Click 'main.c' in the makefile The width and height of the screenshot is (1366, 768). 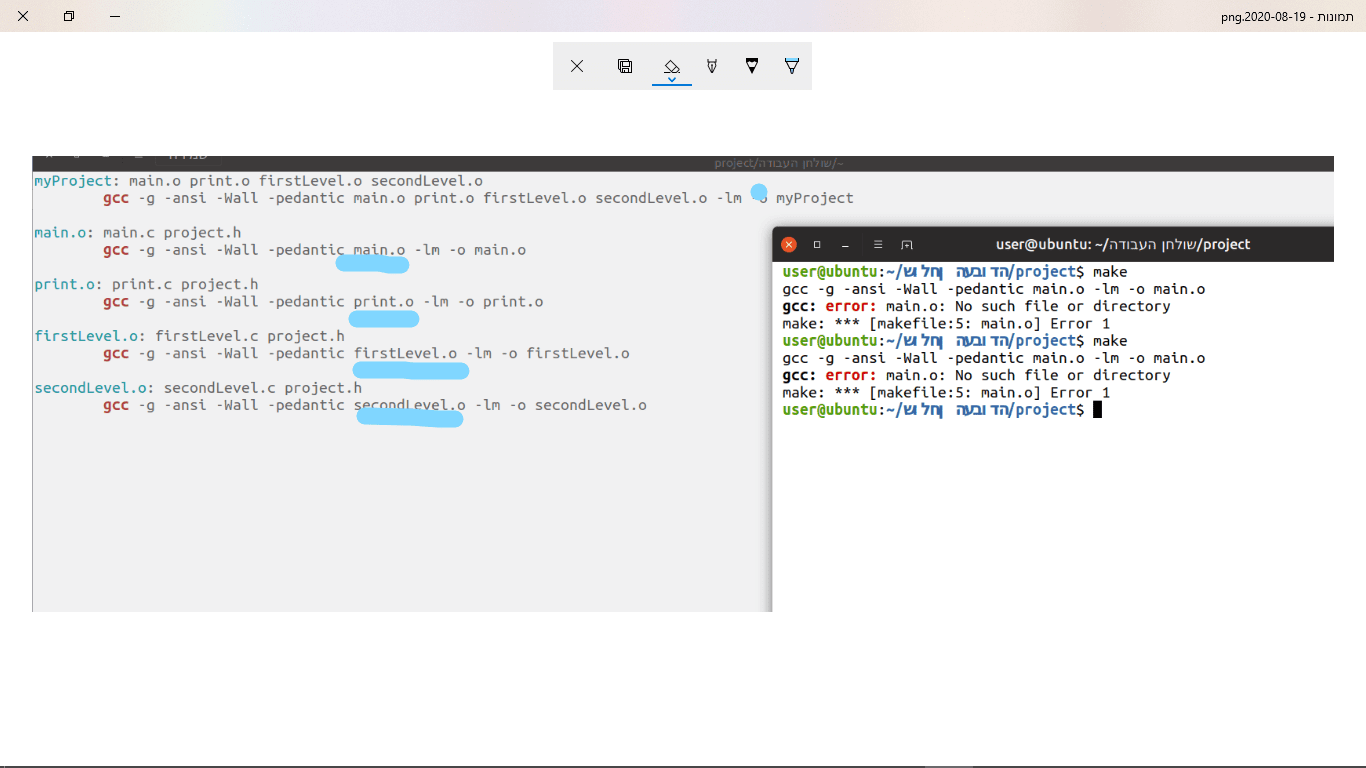(x=129, y=233)
